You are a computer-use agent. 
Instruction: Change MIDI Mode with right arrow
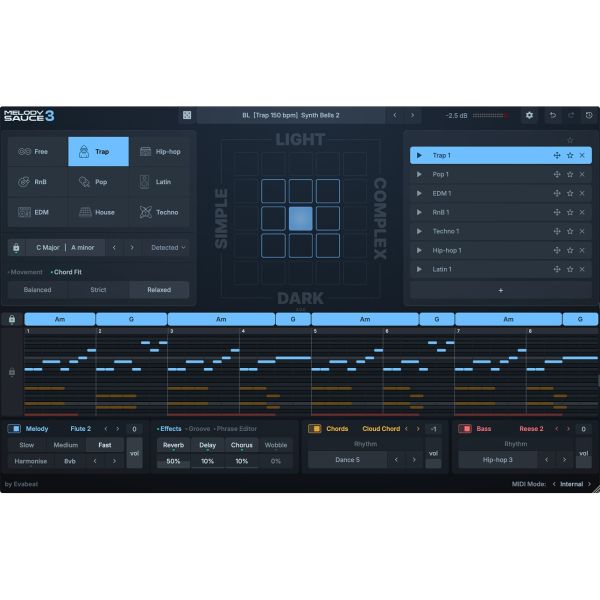(590, 484)
